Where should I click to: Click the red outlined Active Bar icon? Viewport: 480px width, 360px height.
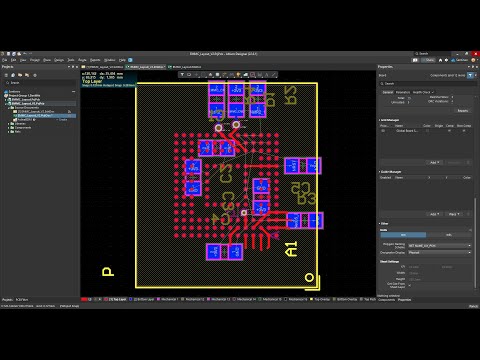[x=253, y=75]
